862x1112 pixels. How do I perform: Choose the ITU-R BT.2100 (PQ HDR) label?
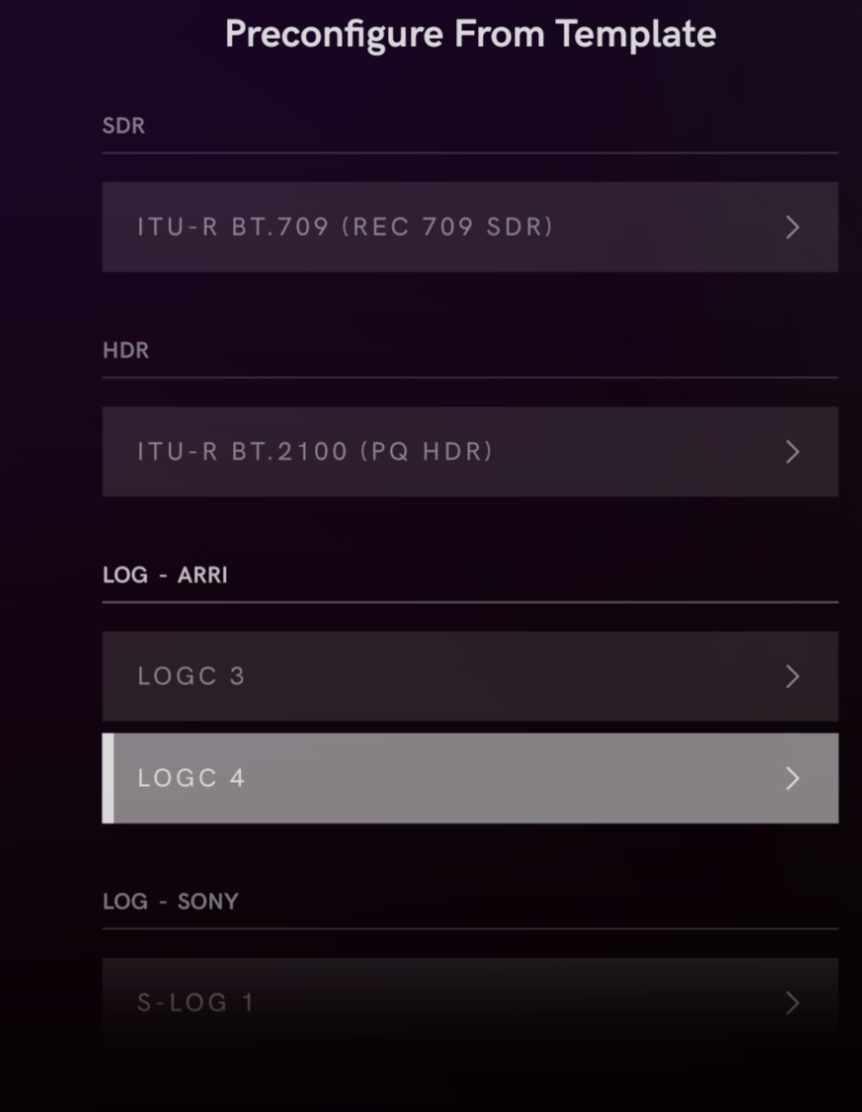pos(315,452)
